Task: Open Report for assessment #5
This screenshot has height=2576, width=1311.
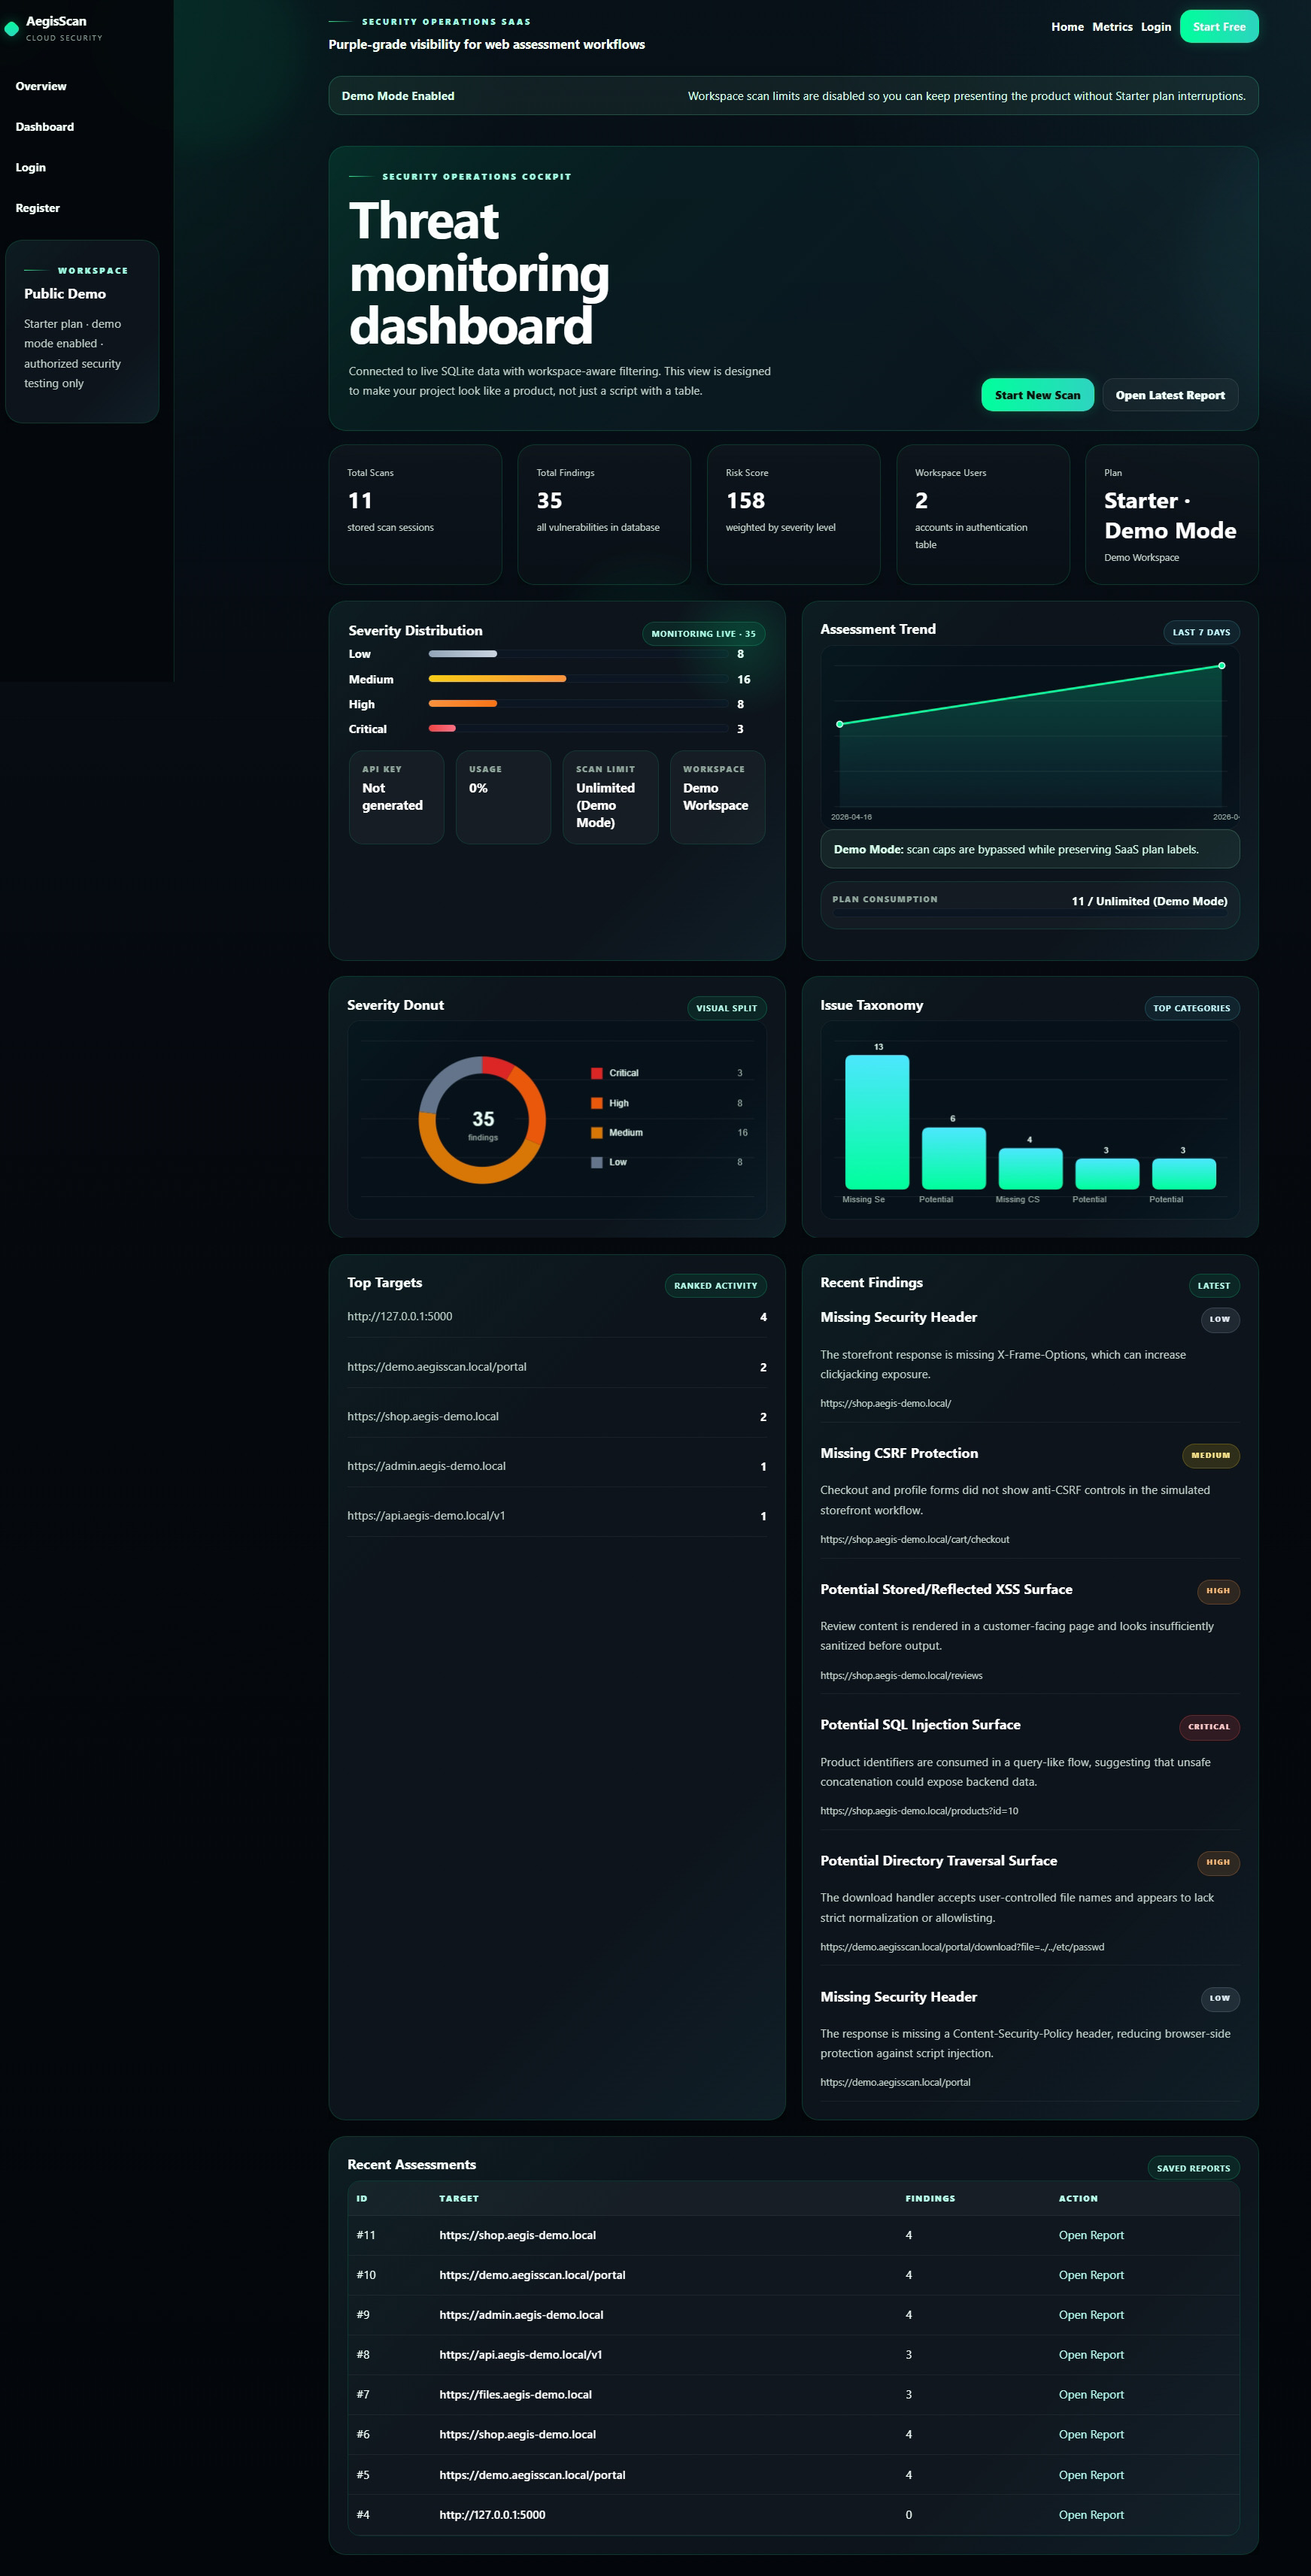Action: click(x=1091, y=2475)
